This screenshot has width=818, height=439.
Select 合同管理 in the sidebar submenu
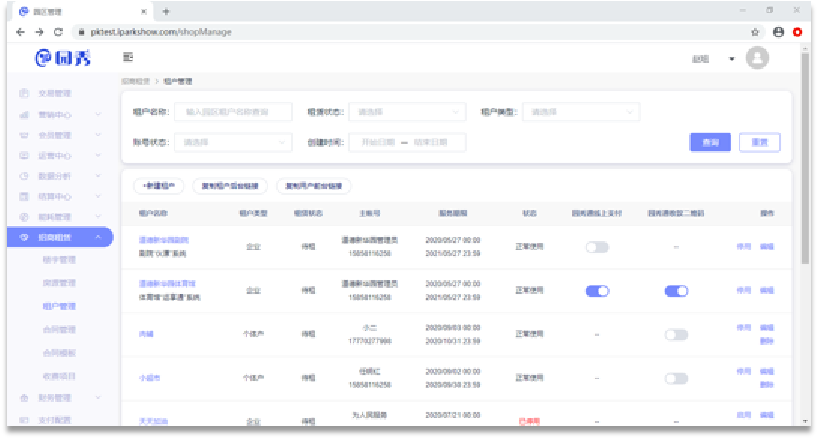[x=59, y=329]
